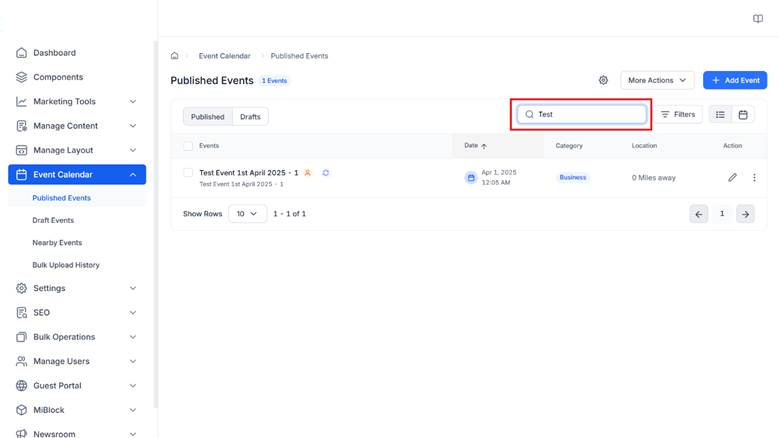This screenshot has width=779, height=438.
Task: Switch to the Published tab
Action: (x=208, y=117)
